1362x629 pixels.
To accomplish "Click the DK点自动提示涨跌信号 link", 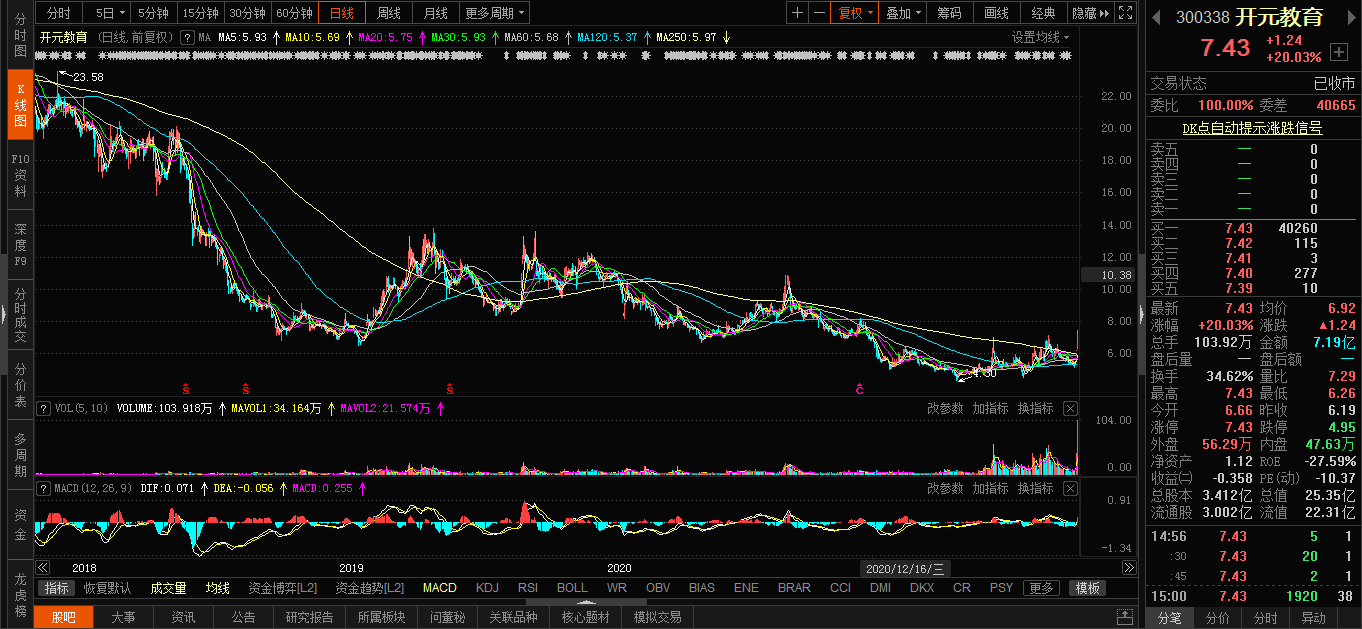I will [x=1251, y=128].
